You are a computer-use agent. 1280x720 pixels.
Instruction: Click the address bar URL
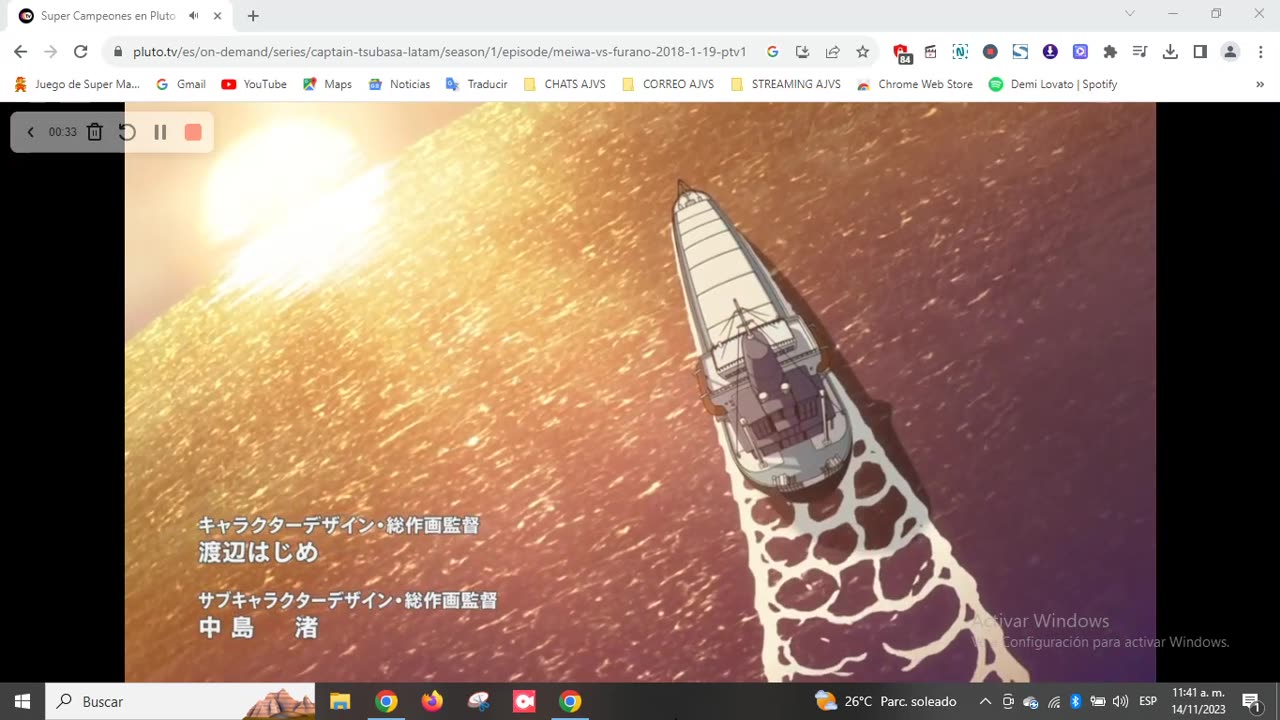click(x=439, y=52)
